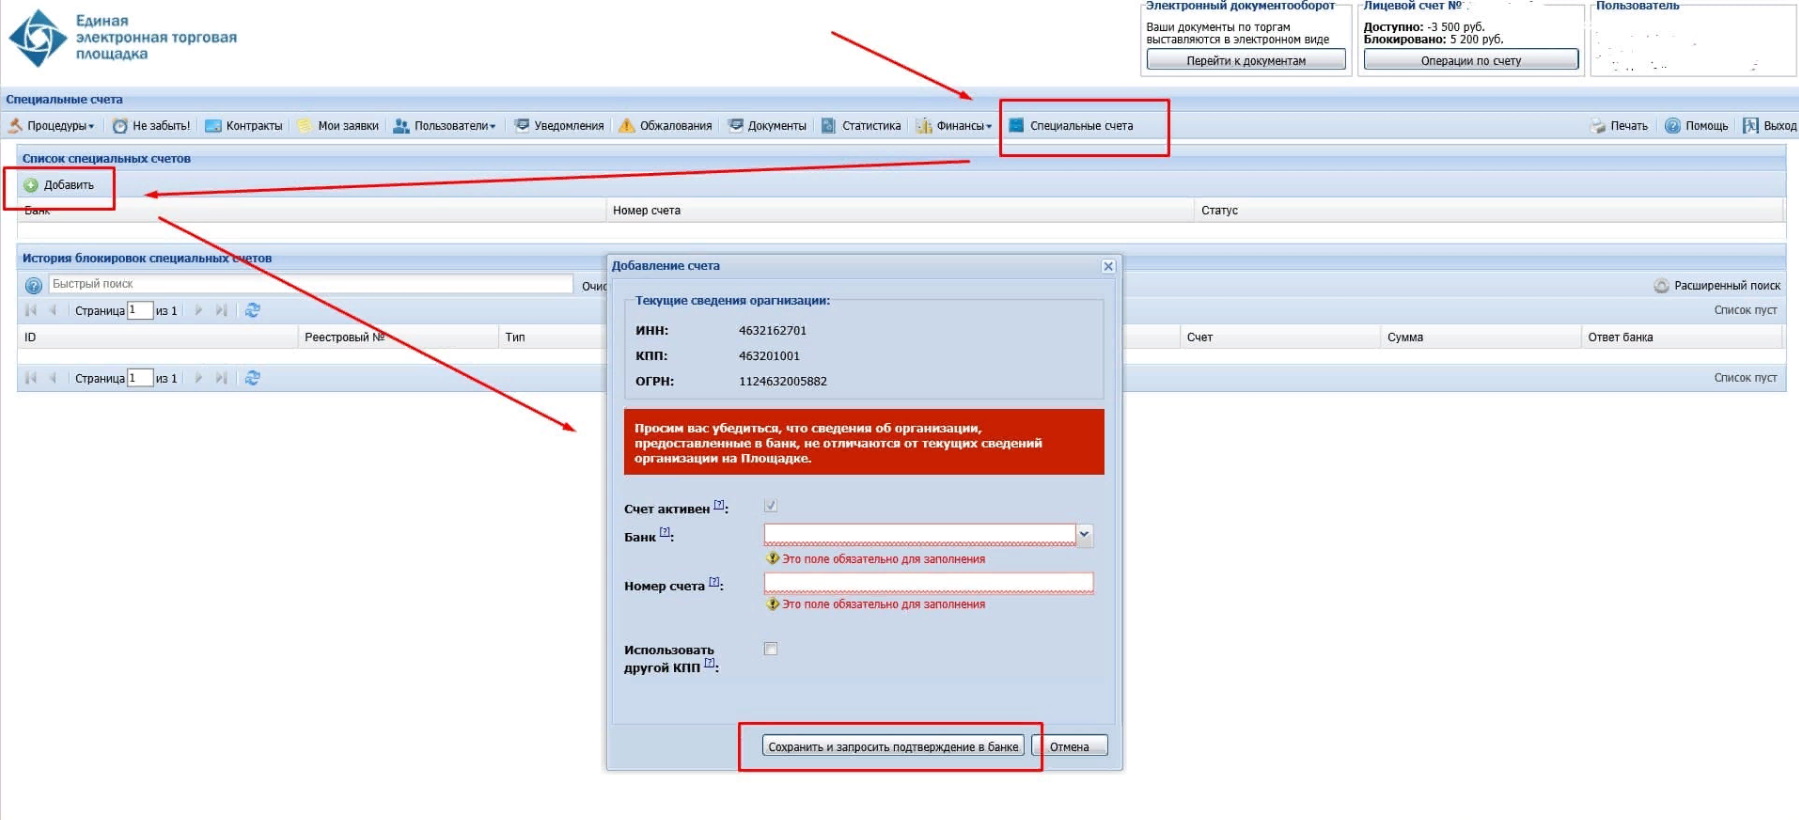Click the Операции по счету button
This screenshot has height=820, width=1799.
1470,61
